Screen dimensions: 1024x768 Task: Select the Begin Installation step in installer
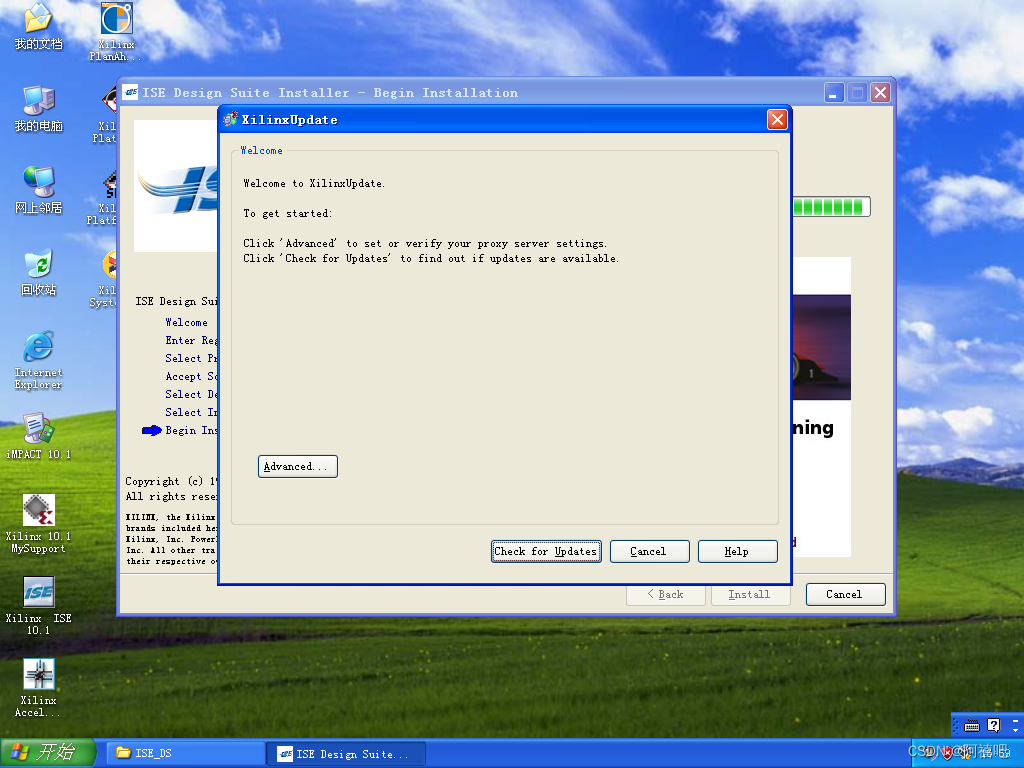[x=190, y=430]
